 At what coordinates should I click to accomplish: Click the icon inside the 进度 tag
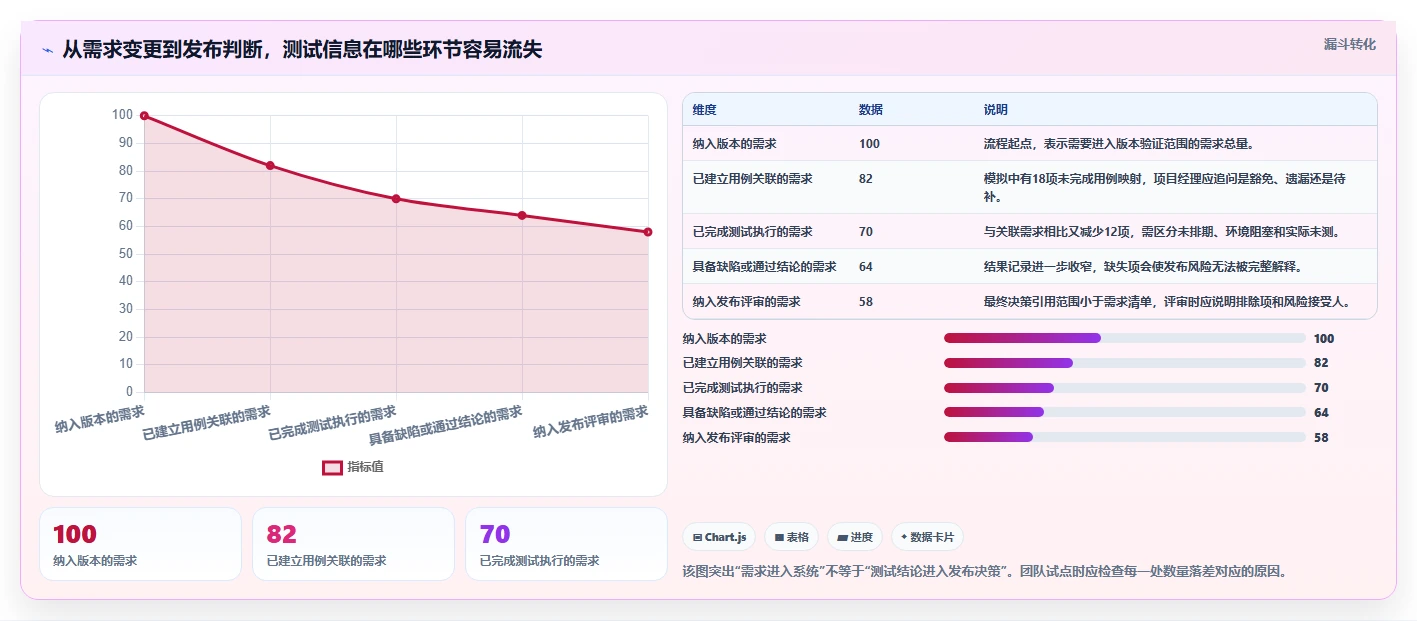point(843,538)
